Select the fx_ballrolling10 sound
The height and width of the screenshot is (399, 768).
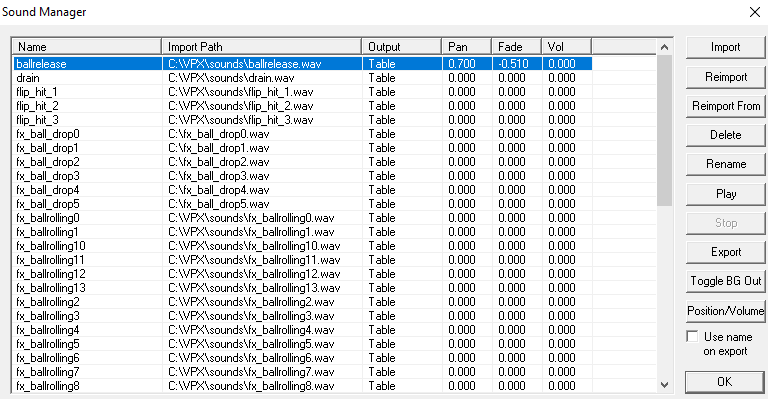303,246
